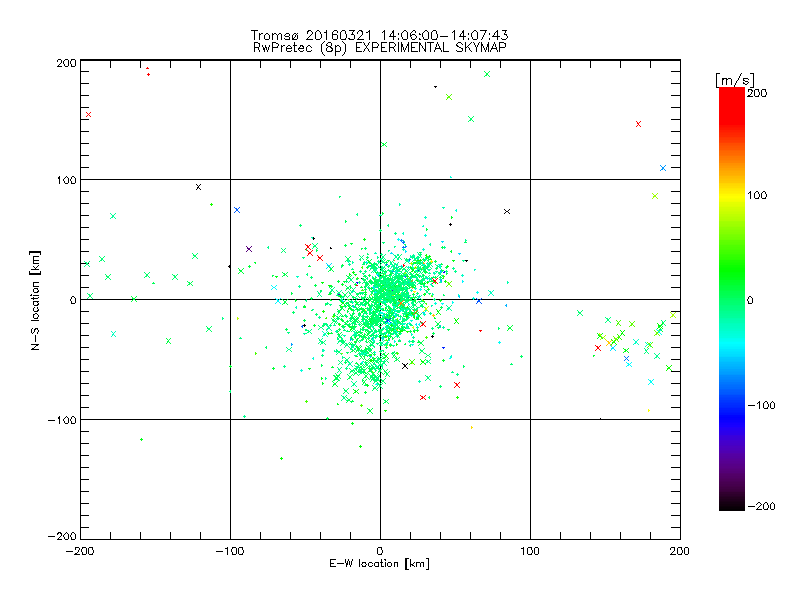Click the E-W axis tick label "-200"
The height and width of the screenshot is (600, 800).
pyautogui.click(x=80, y=551)
